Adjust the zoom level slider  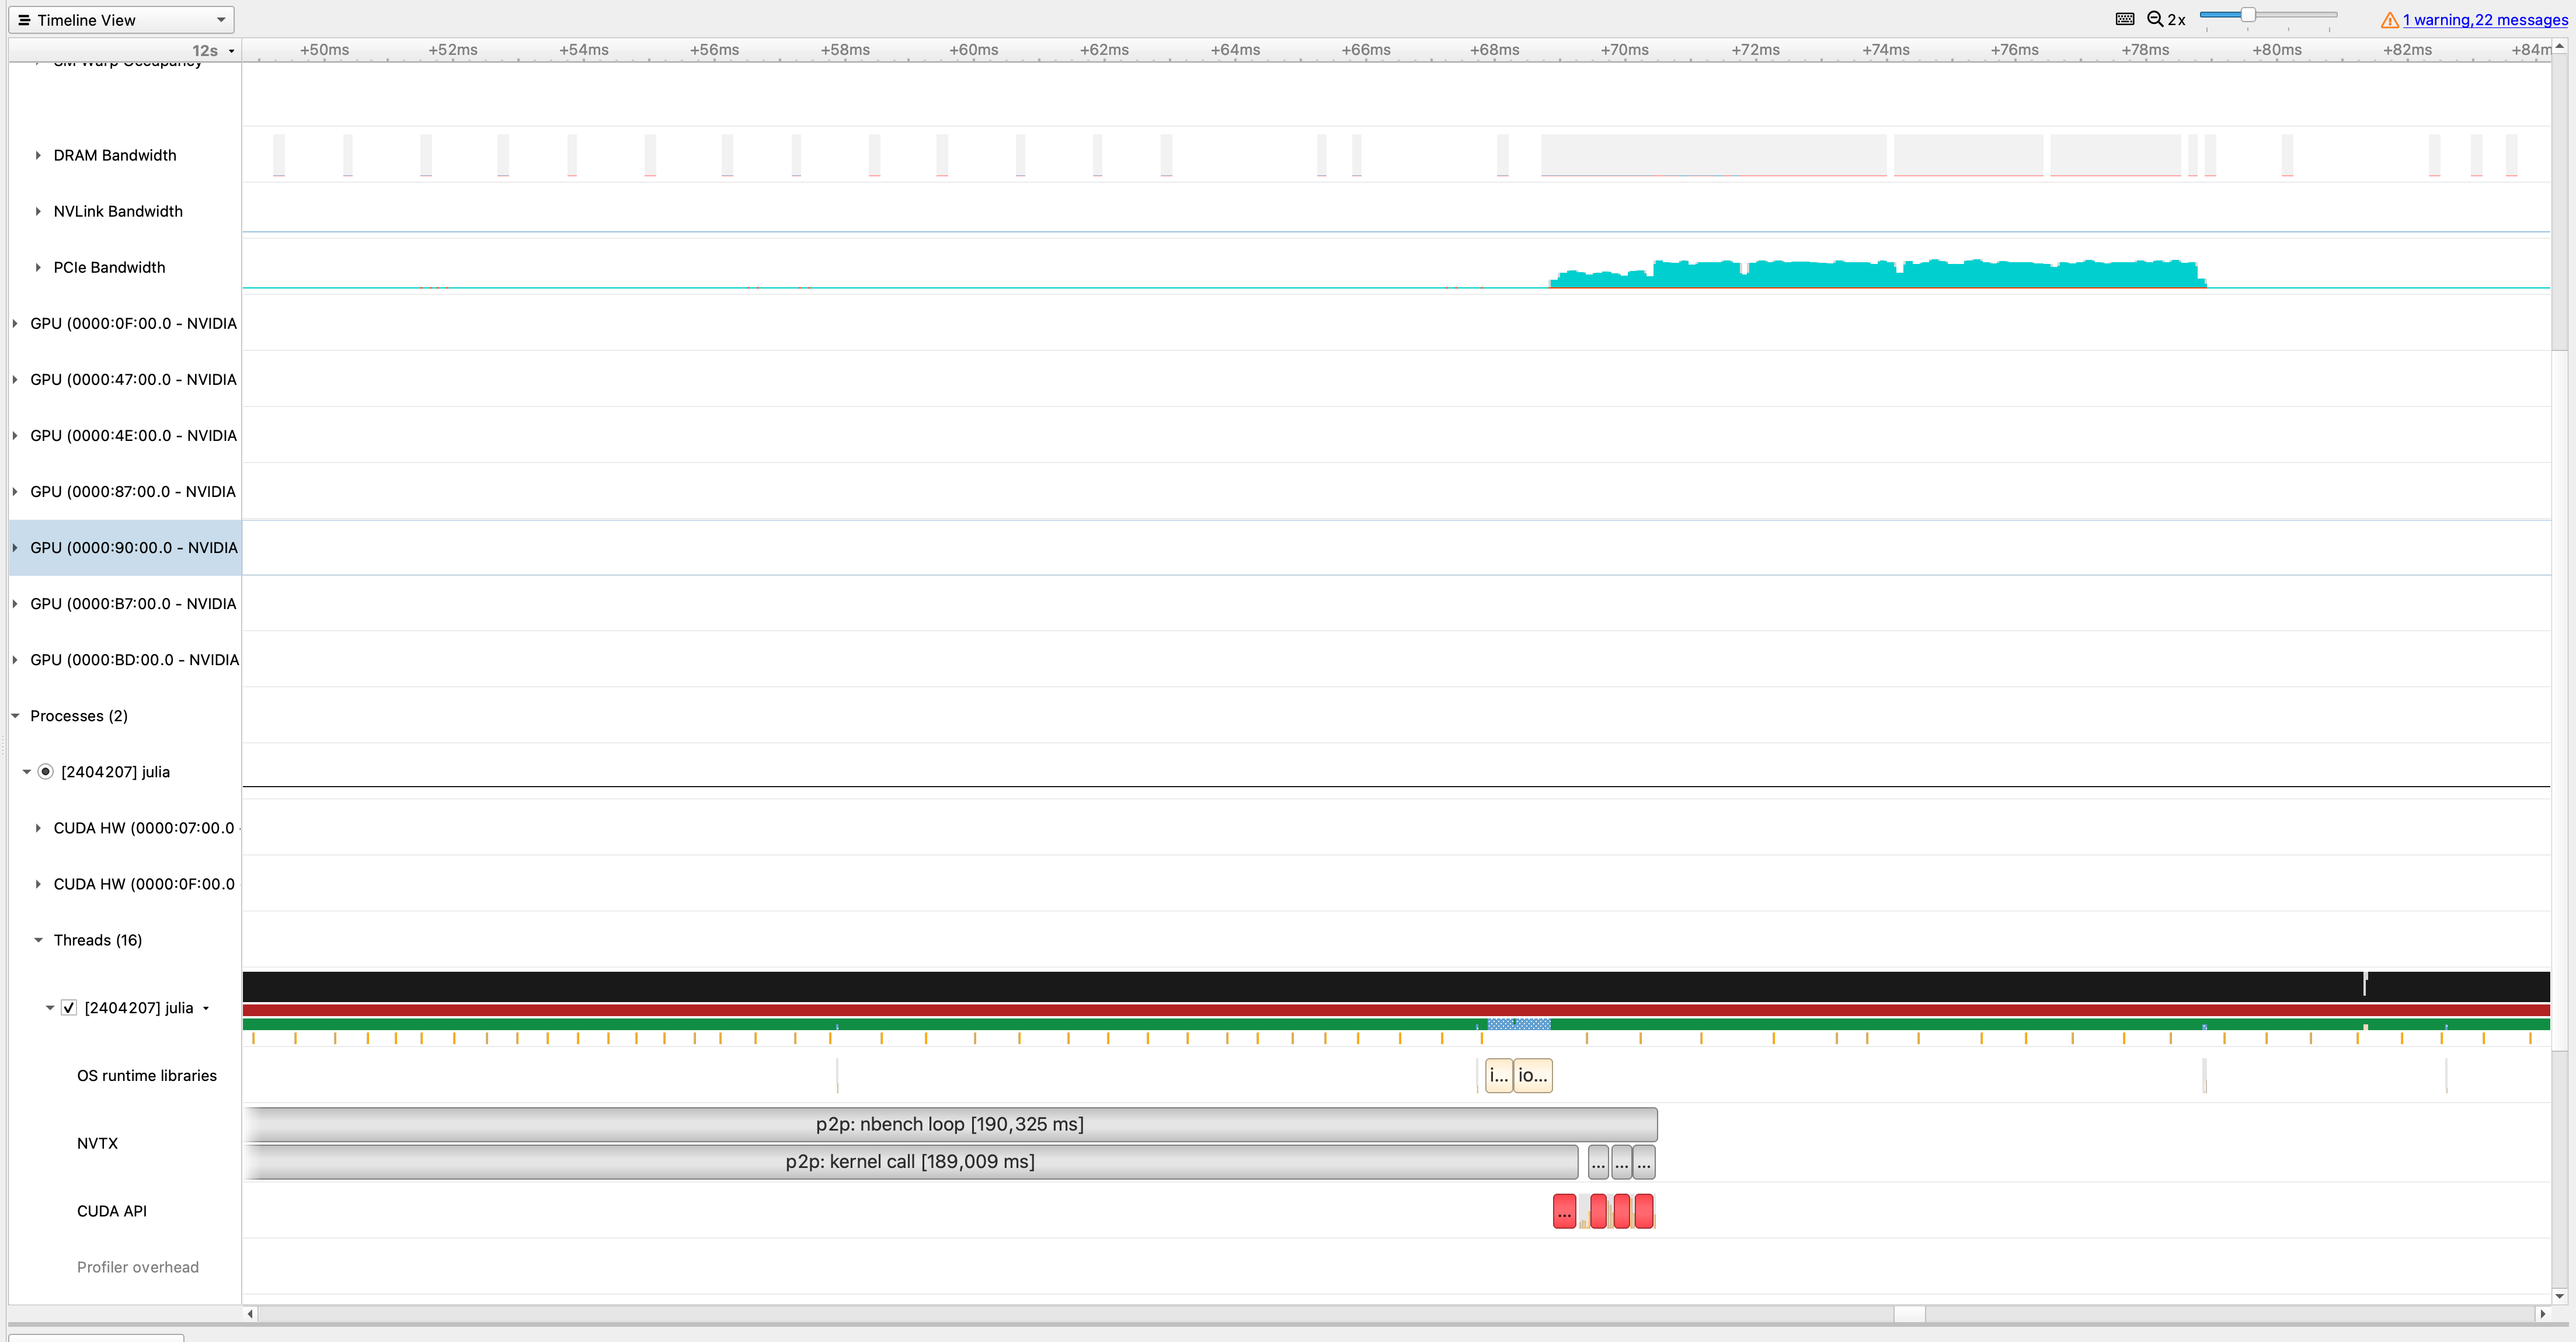(x=2249, y=15)
